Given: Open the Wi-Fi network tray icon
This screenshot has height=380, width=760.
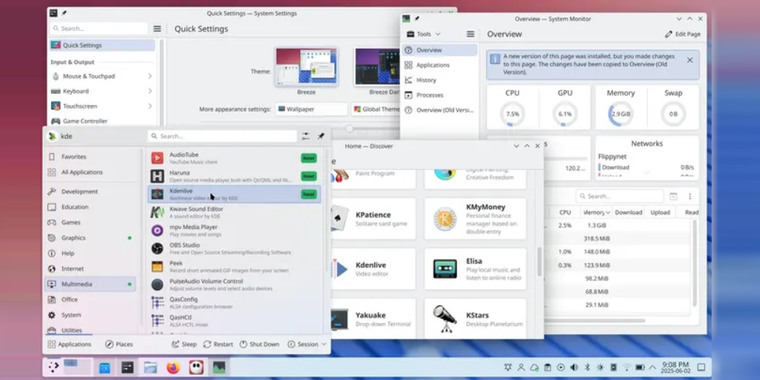Looking at the screenshot, I should tap(626, 367).
